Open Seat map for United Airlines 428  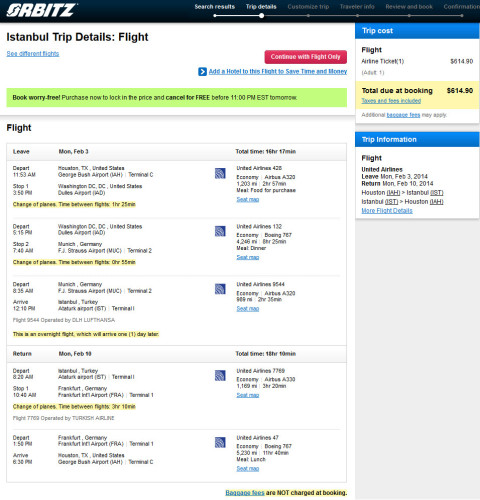(248, 199)
